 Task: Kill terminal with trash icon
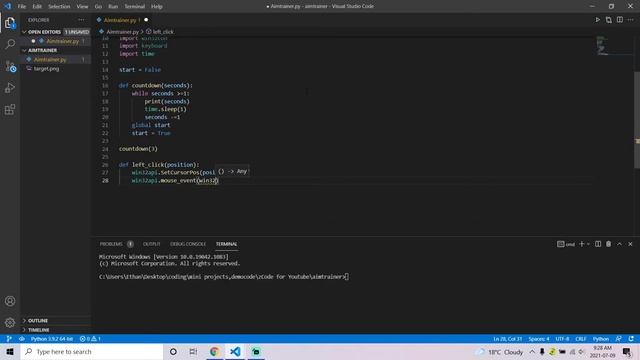(x=609, y=244)
